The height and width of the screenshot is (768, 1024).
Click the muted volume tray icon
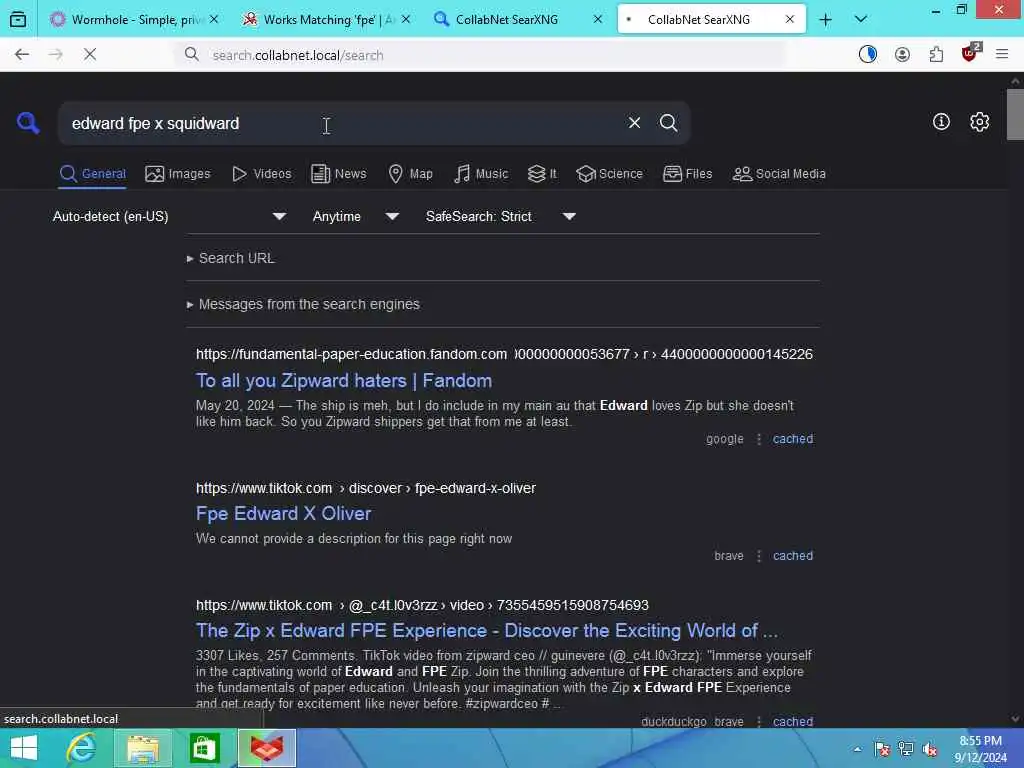(x=929, y=749)
